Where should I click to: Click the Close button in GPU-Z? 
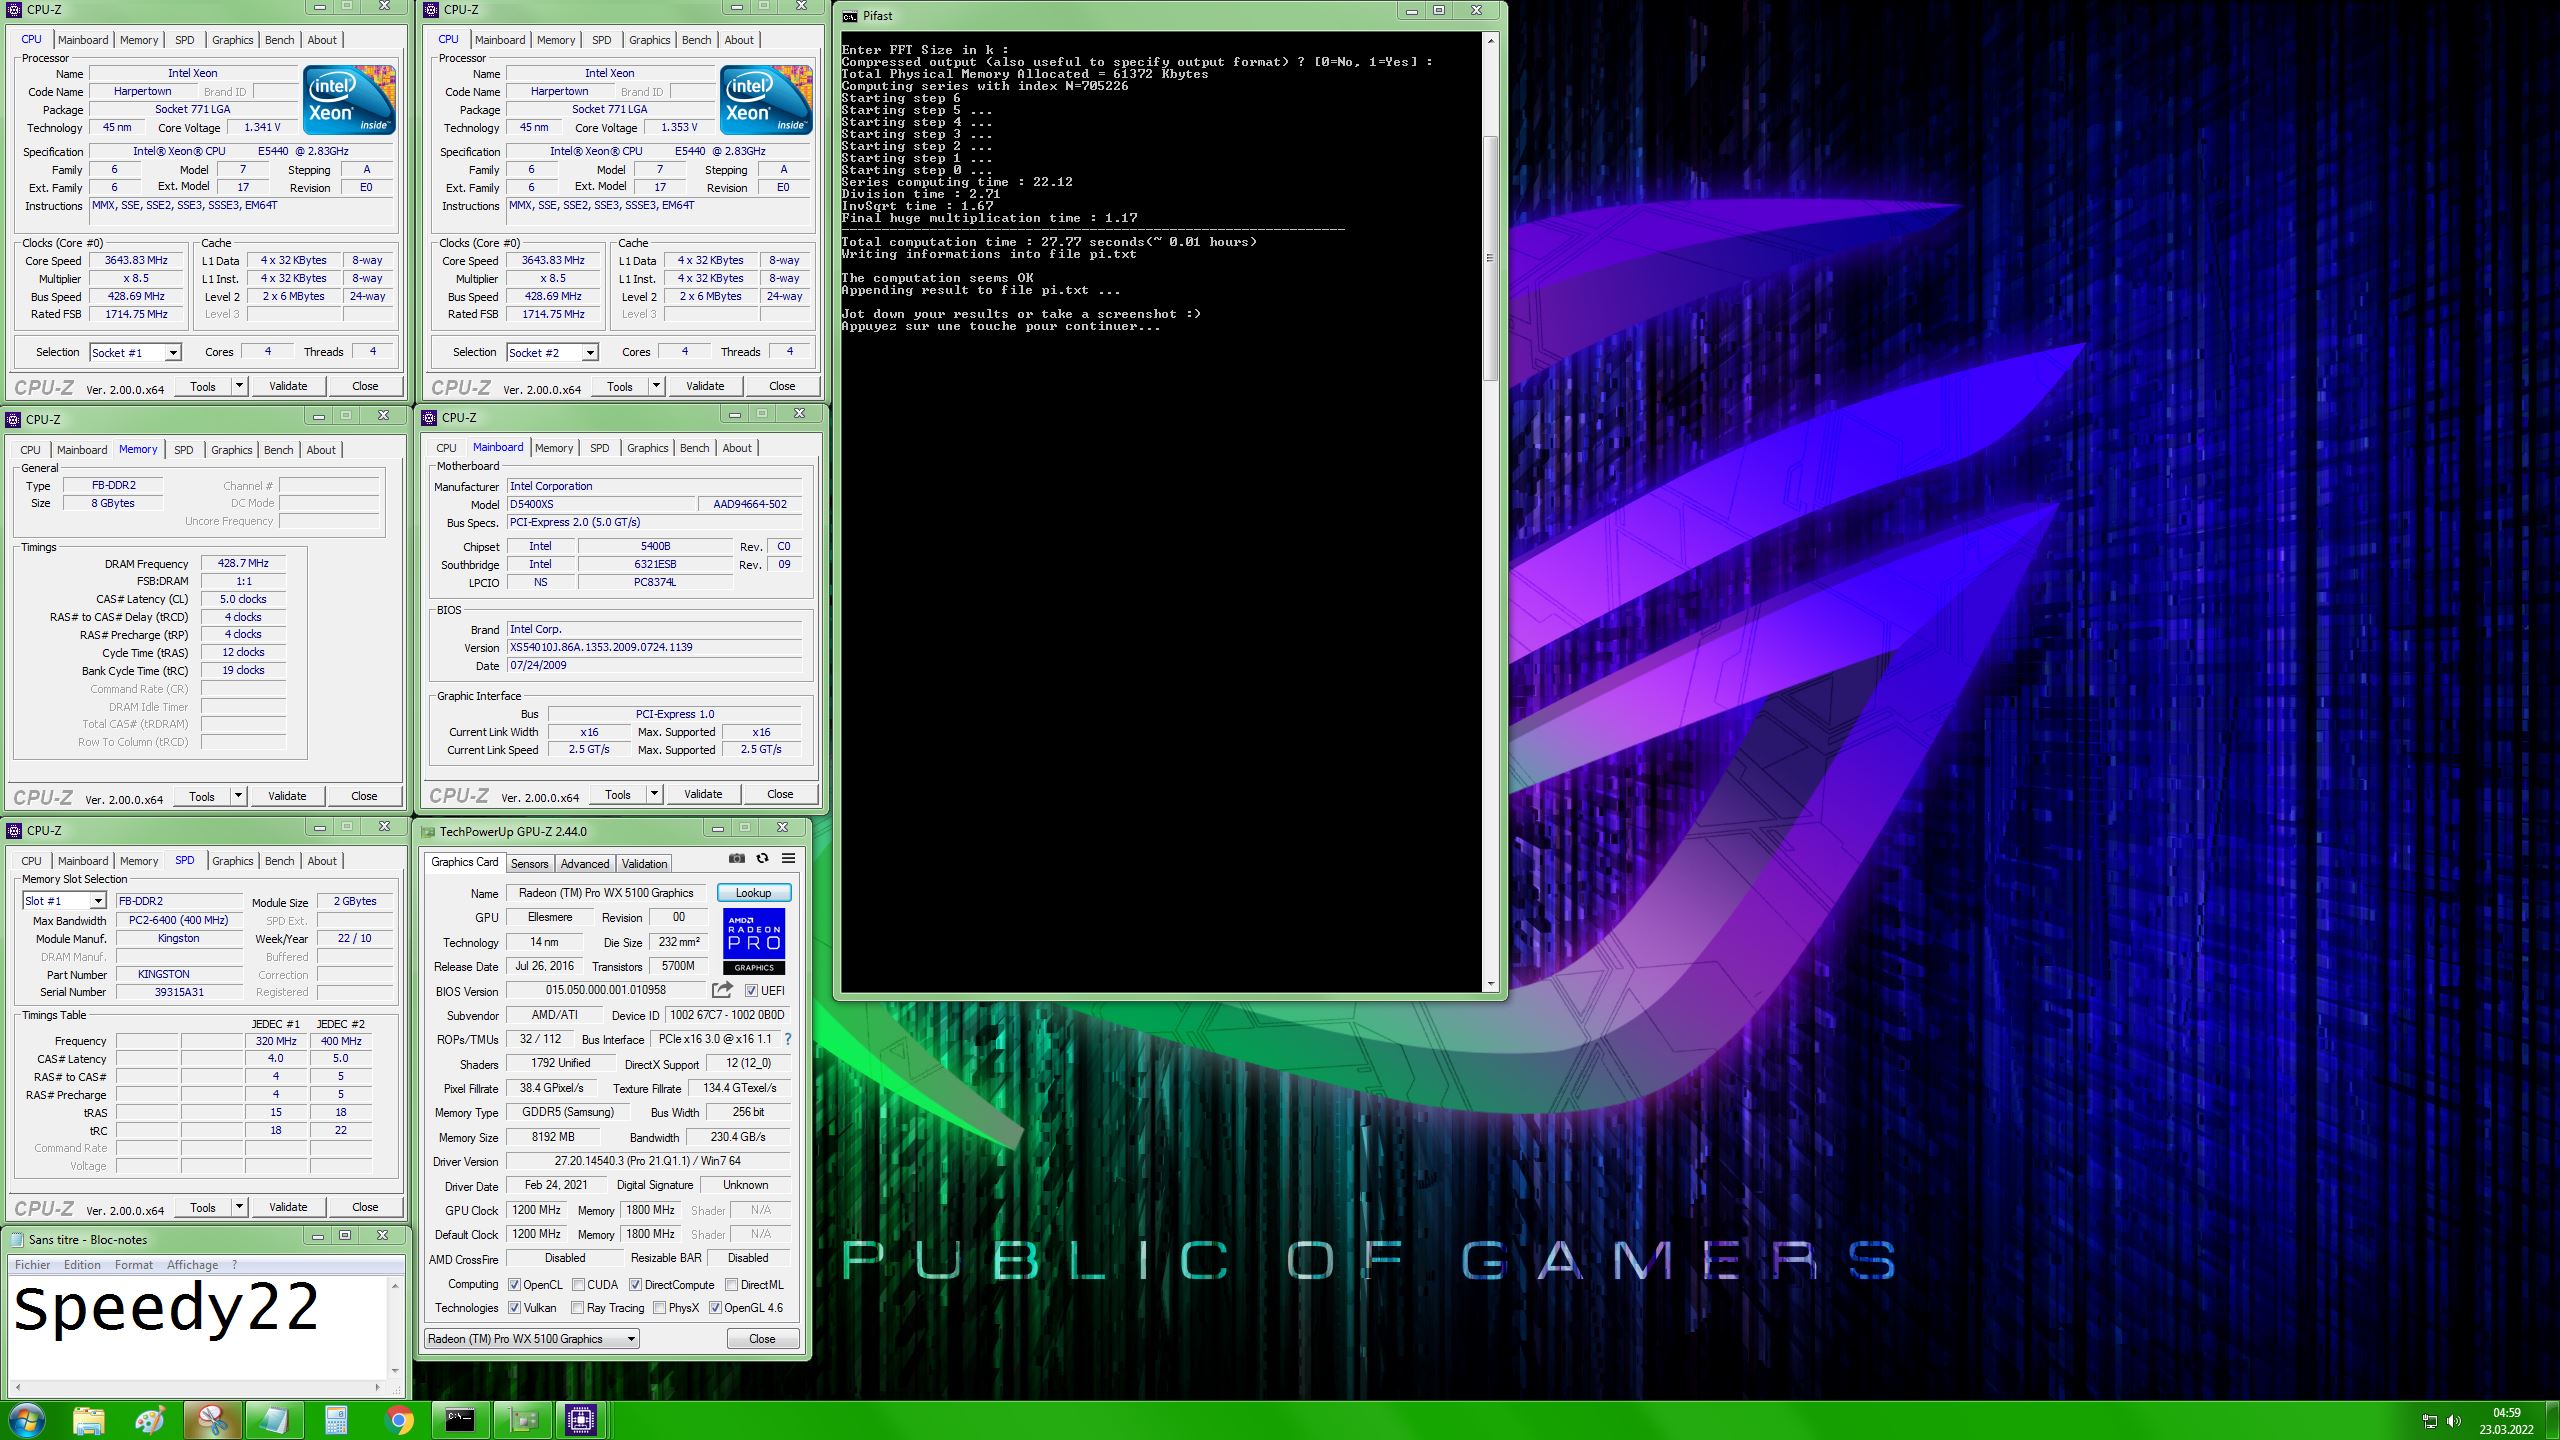tap(762, 1339)
